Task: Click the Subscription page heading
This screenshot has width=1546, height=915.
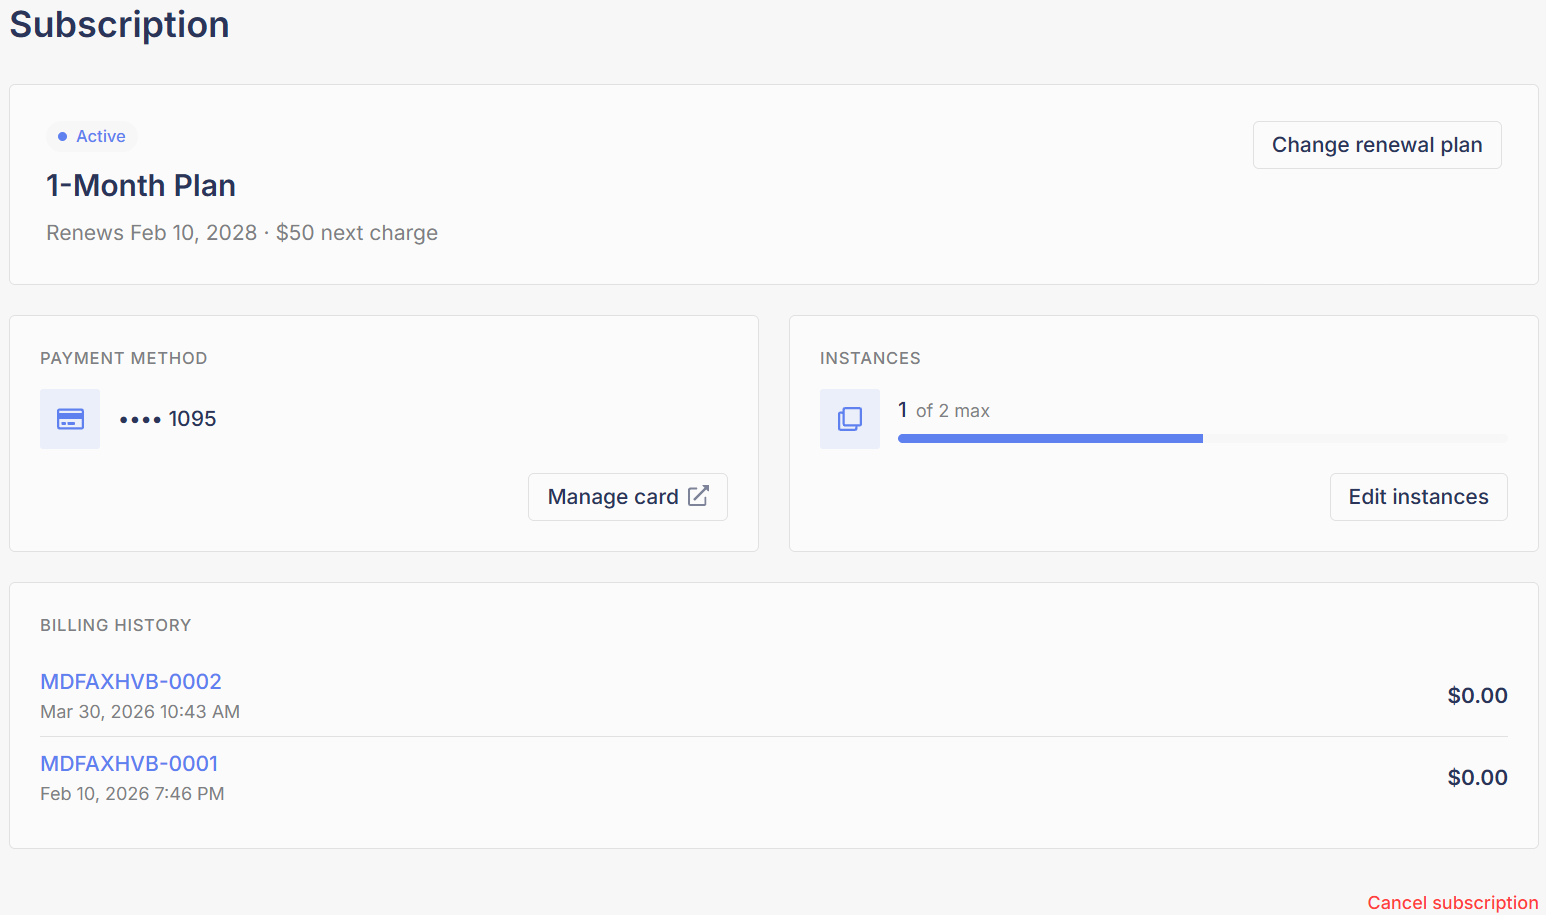Action: [x=120, y=24]
